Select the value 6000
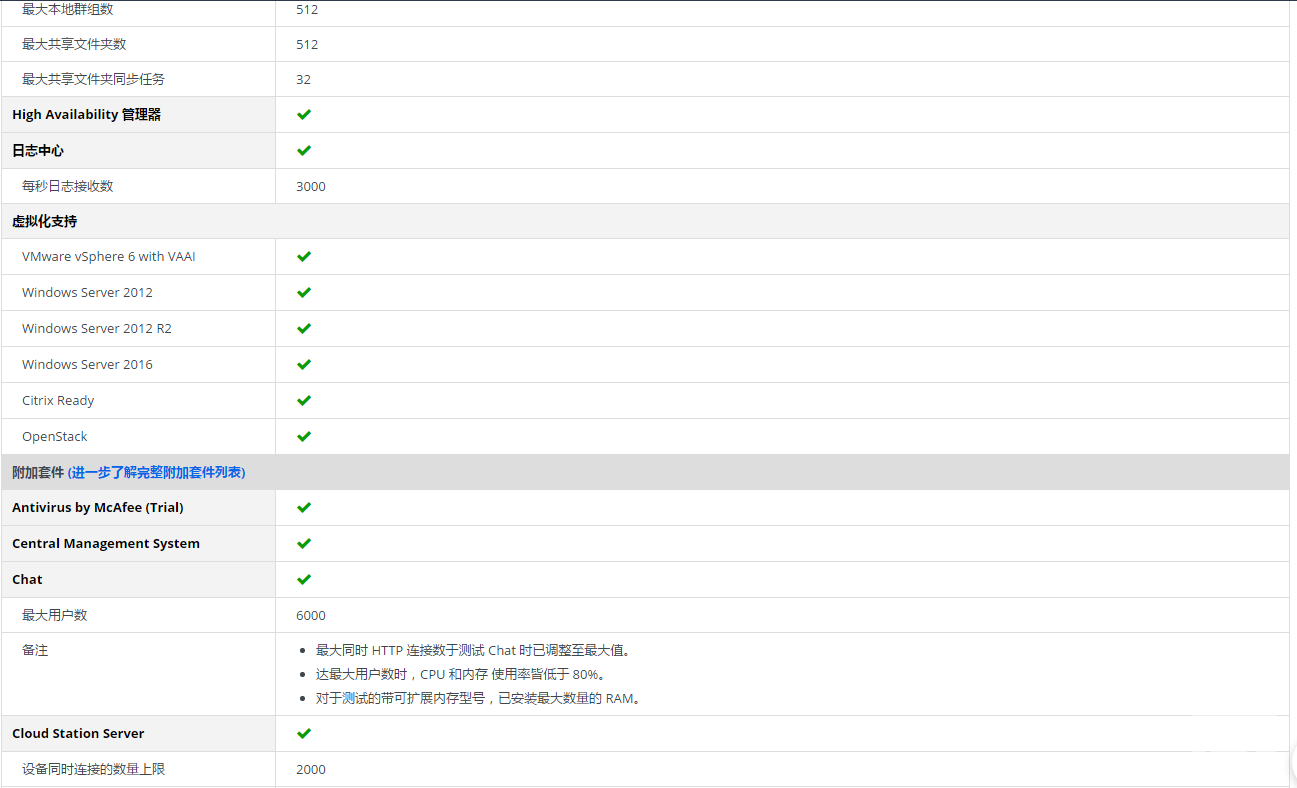 point(311,615)
